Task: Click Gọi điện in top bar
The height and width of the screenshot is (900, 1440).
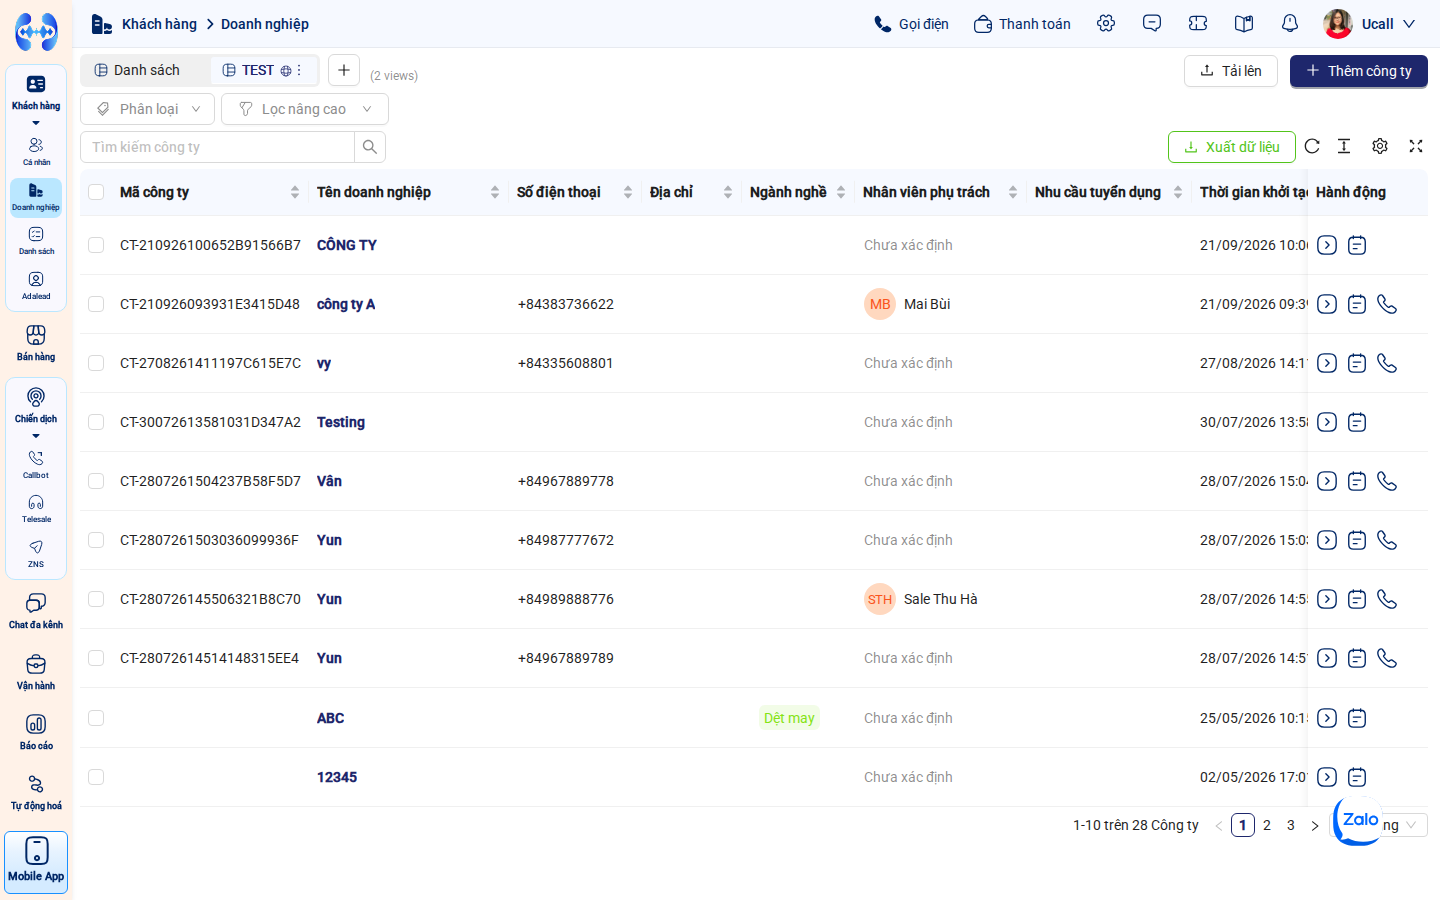Action: click(911, 24)
